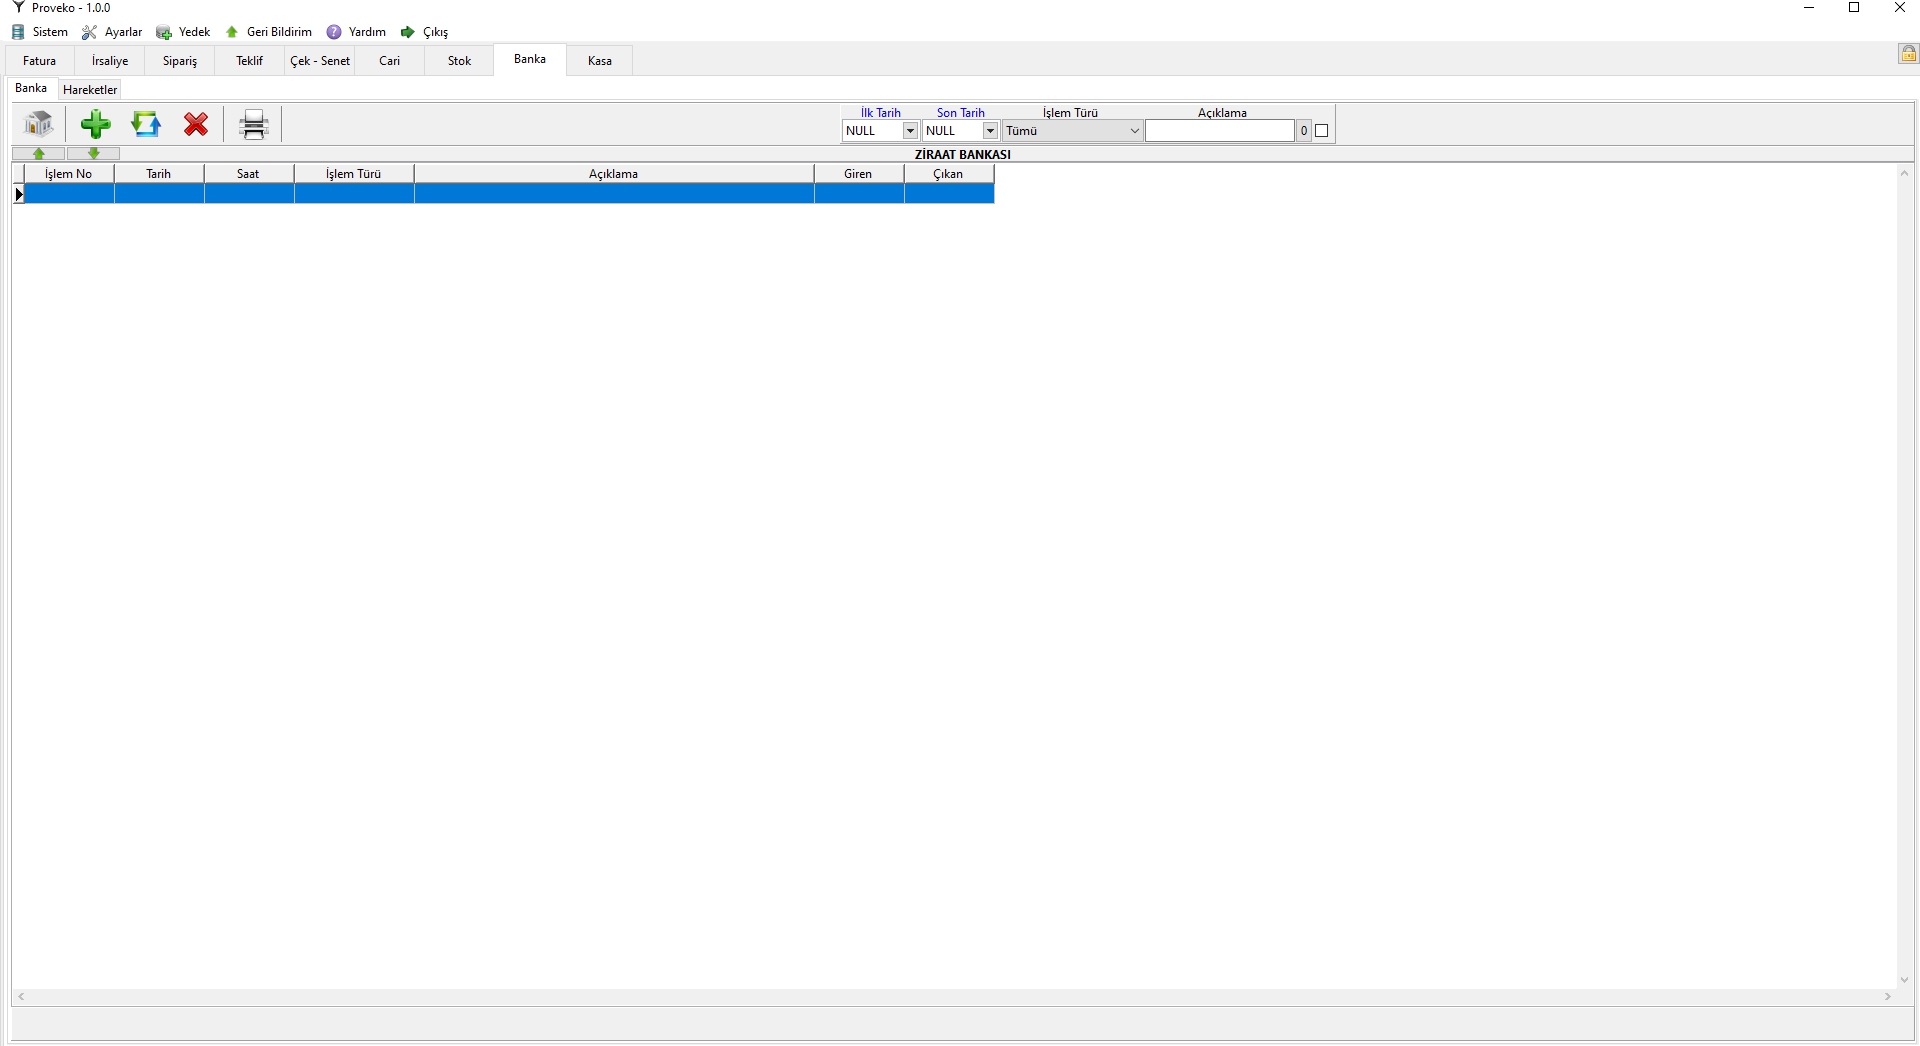This screenshot has height=1046, width=1920.
Task: Expand the Son Tarih date dropdown
Action: click(x=990, y=131)
